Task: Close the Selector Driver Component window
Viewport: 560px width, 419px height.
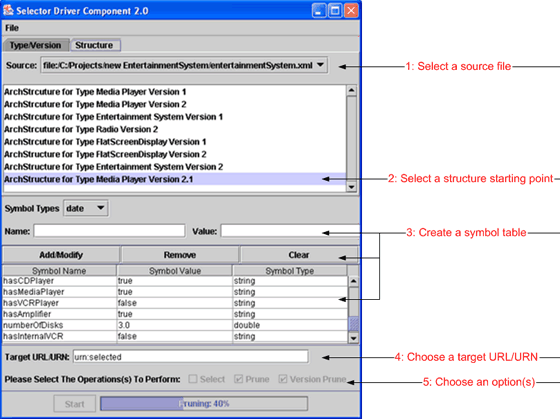Action: 351,11
